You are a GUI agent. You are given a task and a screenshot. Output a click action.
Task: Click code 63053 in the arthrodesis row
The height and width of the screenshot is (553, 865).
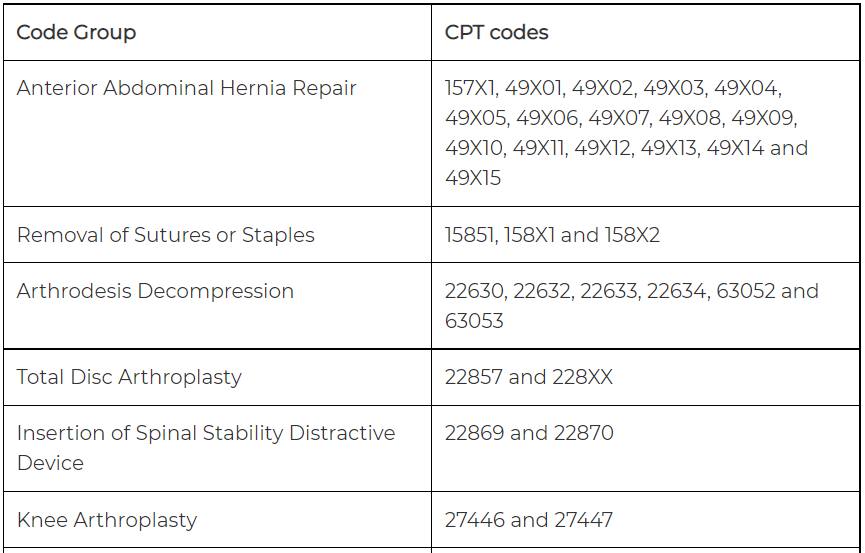point(474,321)
